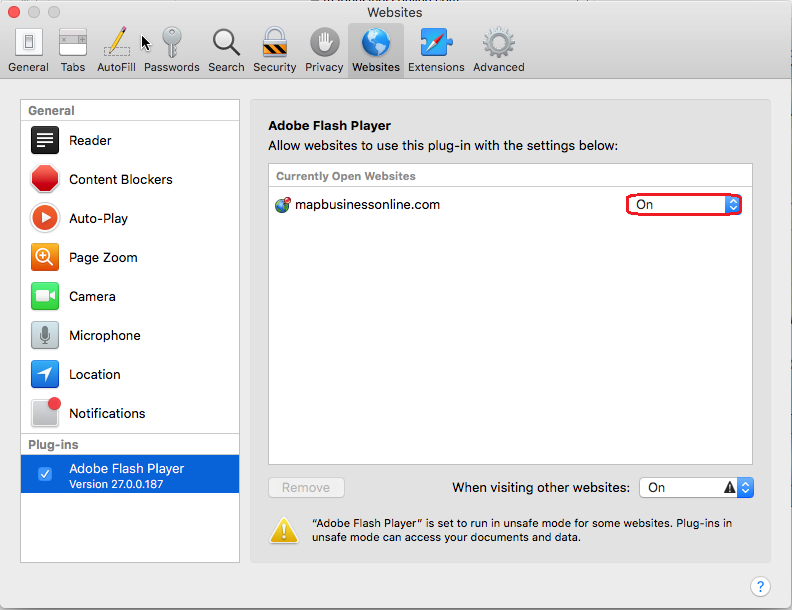The width and height of the screenshot is (792, 610).
Task: Uncheck the Adobe Flash Player plug-in checkbox
Action: (x=45, y=474)
